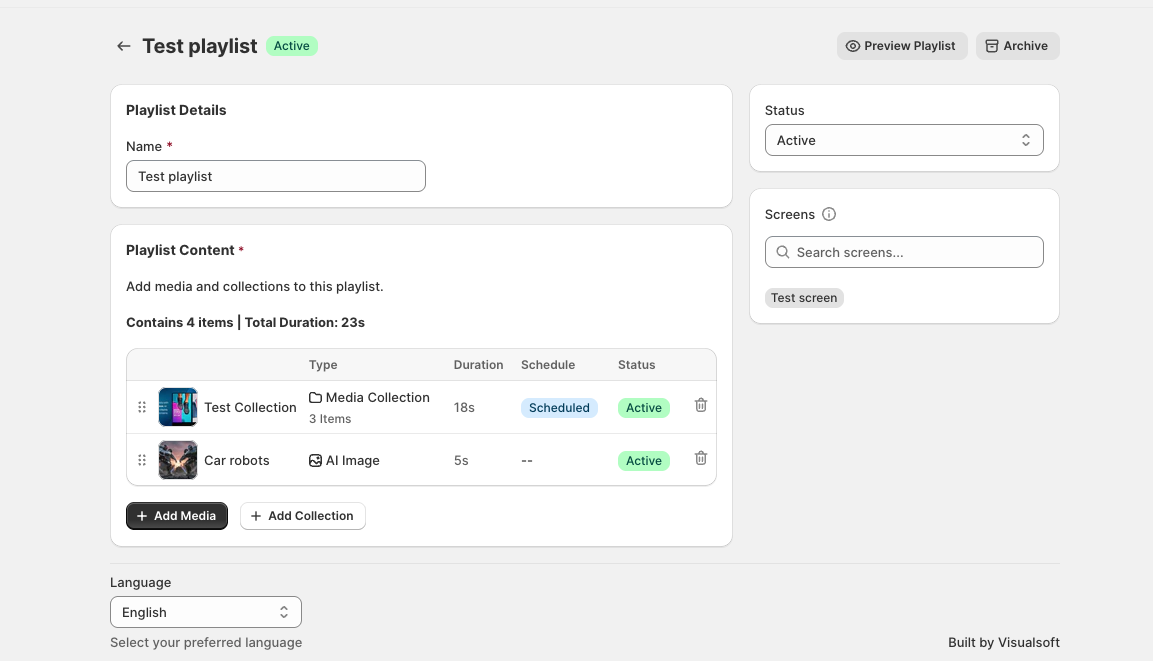Click the Screens info icon
Image resolution: width=1153 pixels, height=661 pixels.
click(x=829, y=214)
